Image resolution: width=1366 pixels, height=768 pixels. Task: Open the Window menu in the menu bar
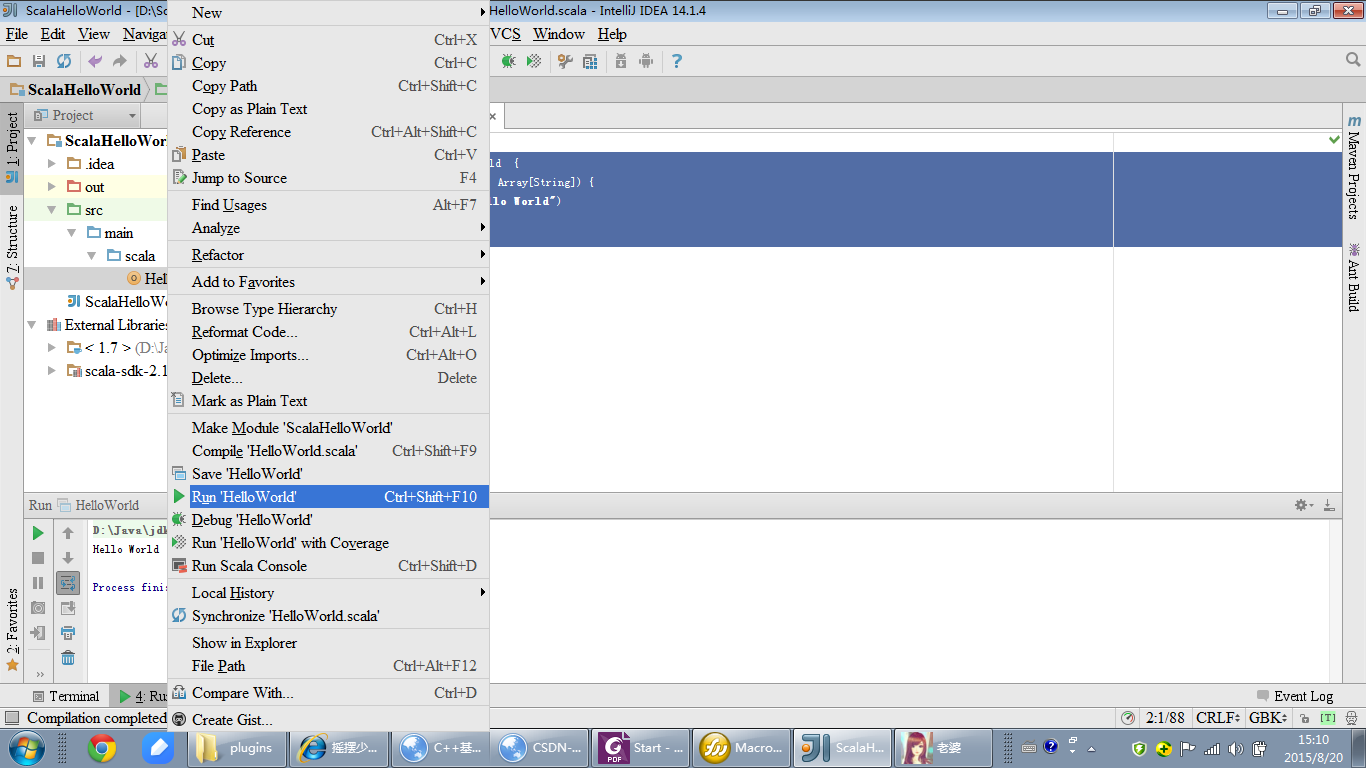(558, 34)
